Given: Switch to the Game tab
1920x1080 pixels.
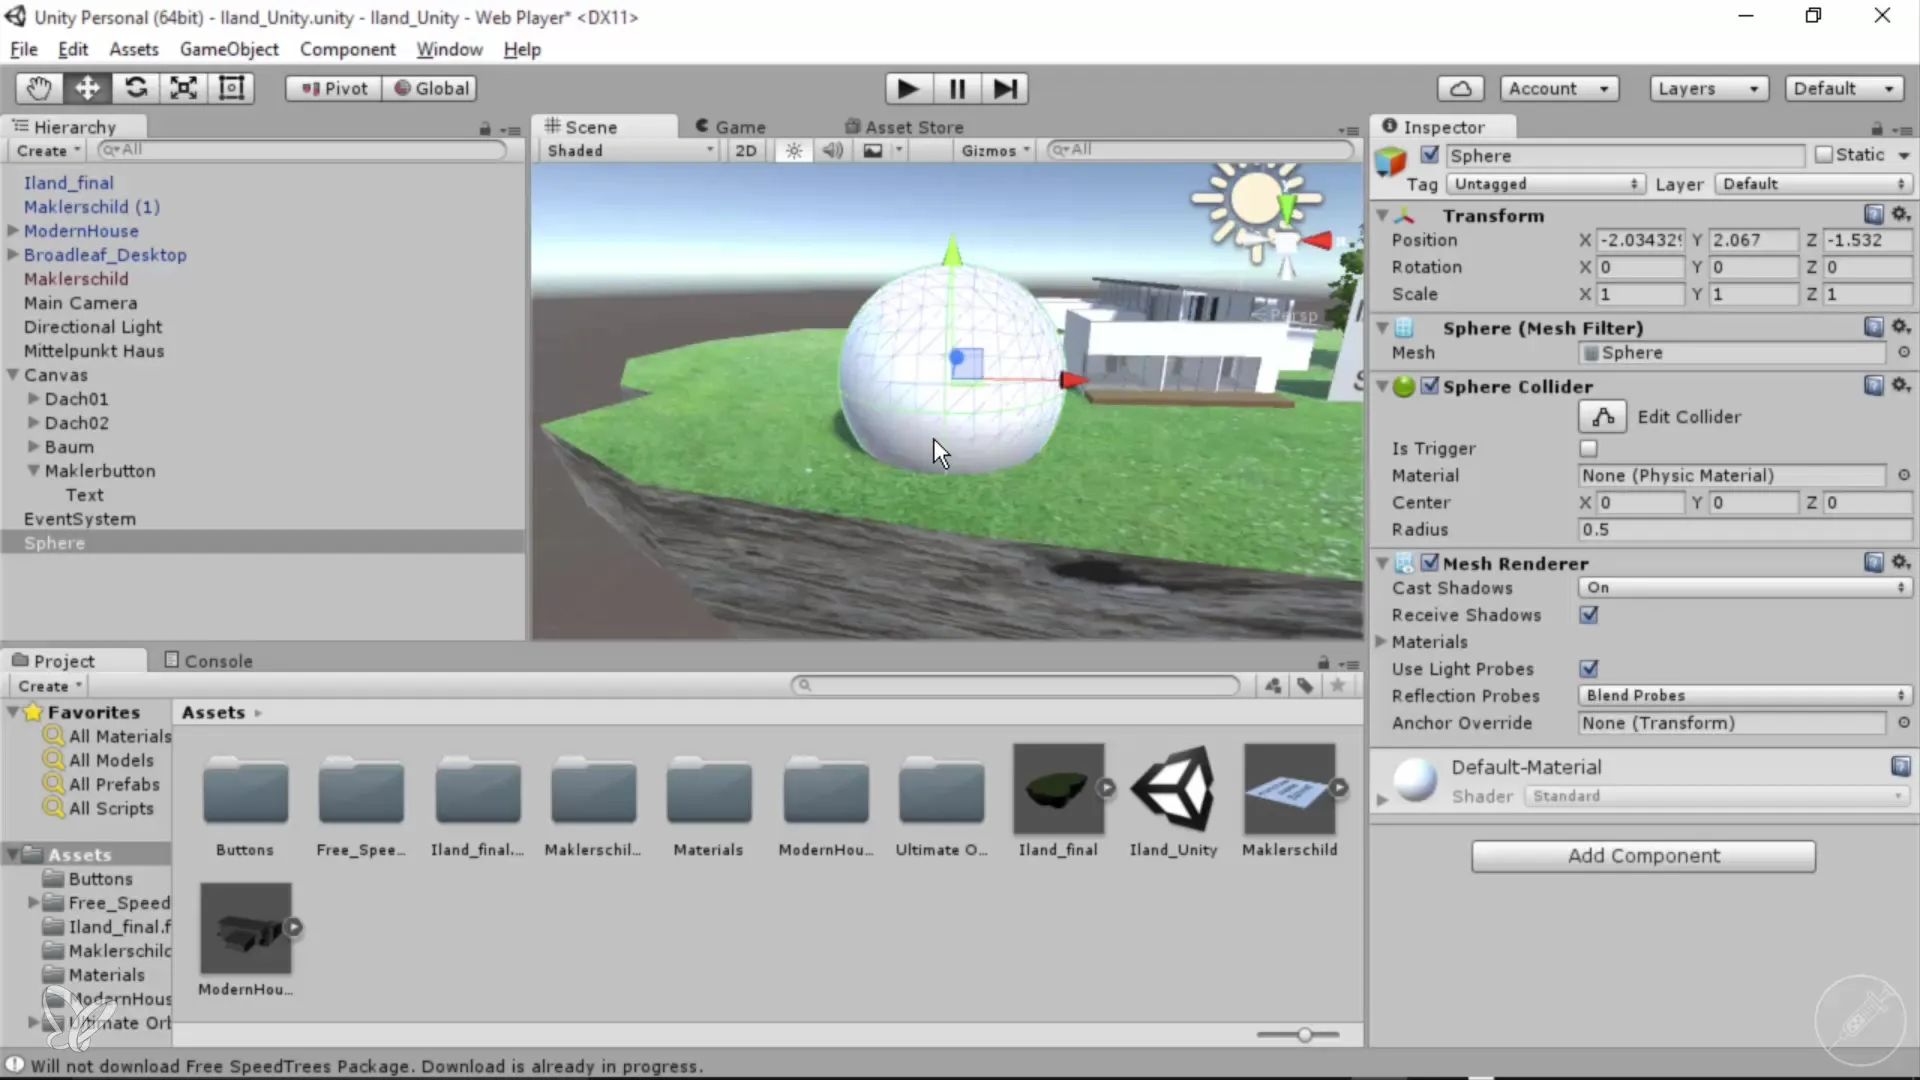Looking at the screenshot, I should coord(730,127).
